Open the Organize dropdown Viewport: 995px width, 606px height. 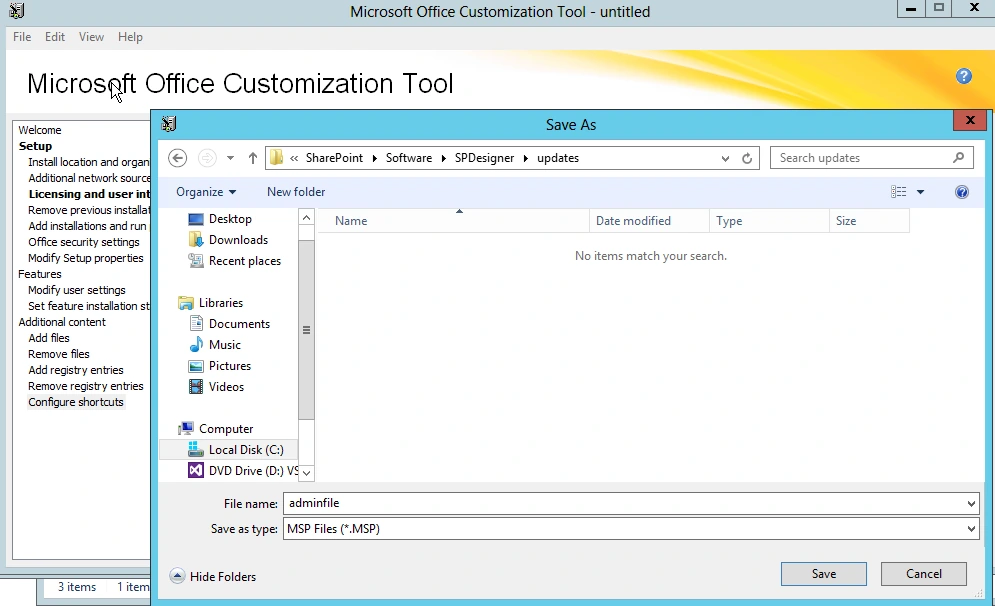[206, 192]
